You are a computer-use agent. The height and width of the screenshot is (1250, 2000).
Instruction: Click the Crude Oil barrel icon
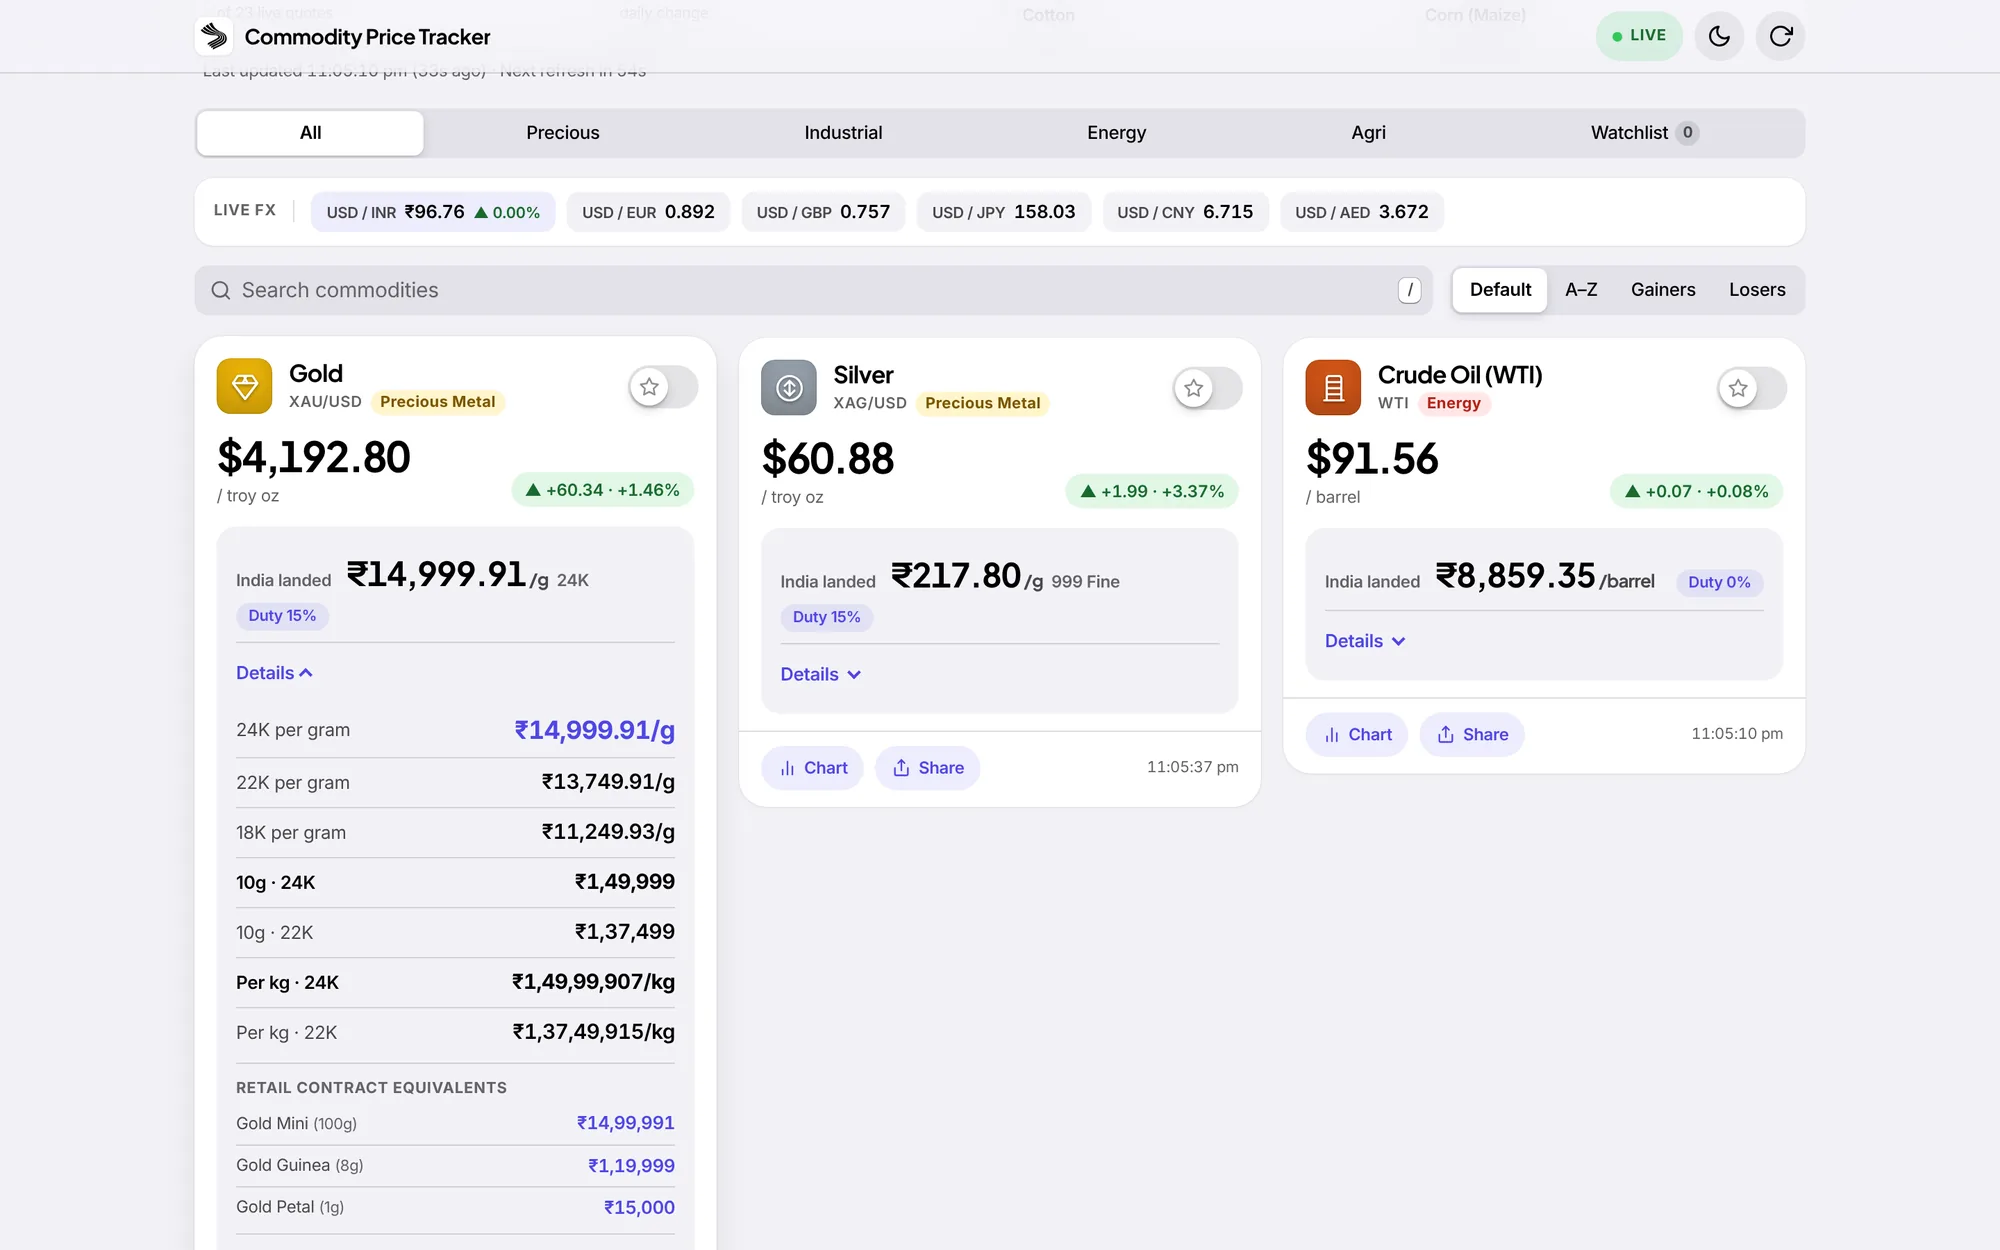click(x=1333, y=388)
